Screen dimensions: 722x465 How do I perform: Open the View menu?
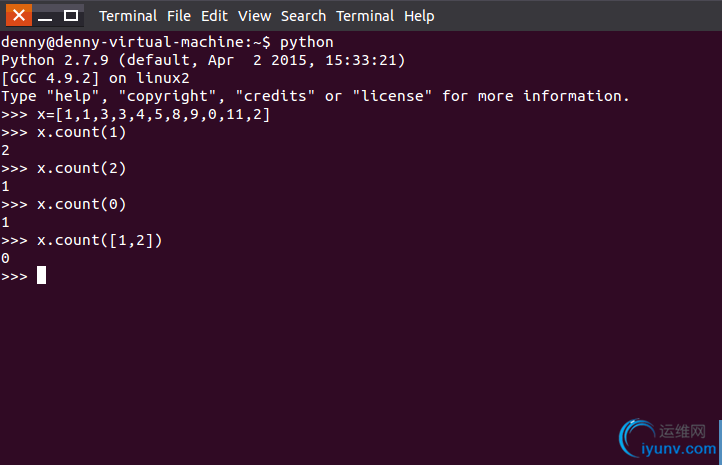[254, 16]
